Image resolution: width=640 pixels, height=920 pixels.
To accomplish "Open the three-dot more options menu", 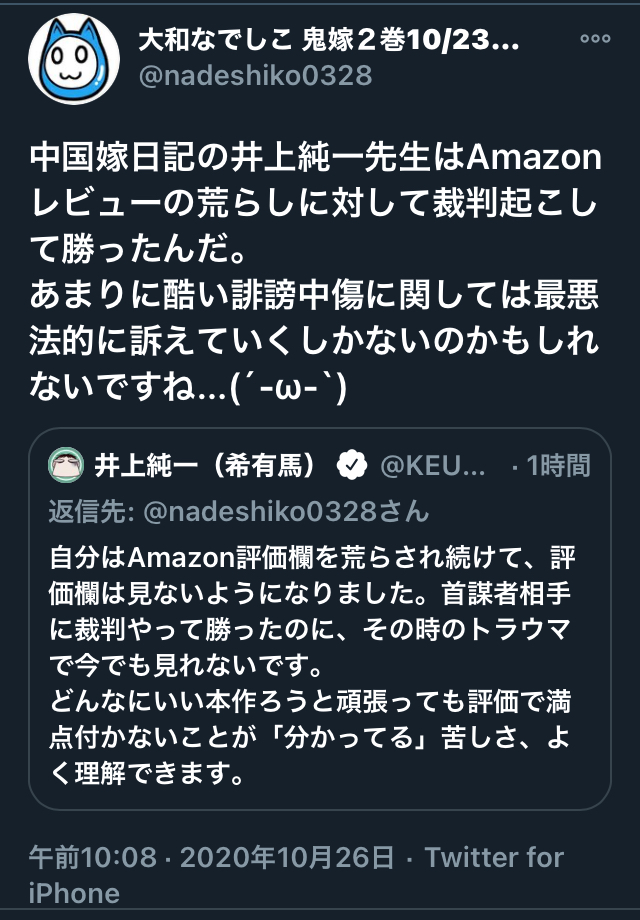I will 595,41.
